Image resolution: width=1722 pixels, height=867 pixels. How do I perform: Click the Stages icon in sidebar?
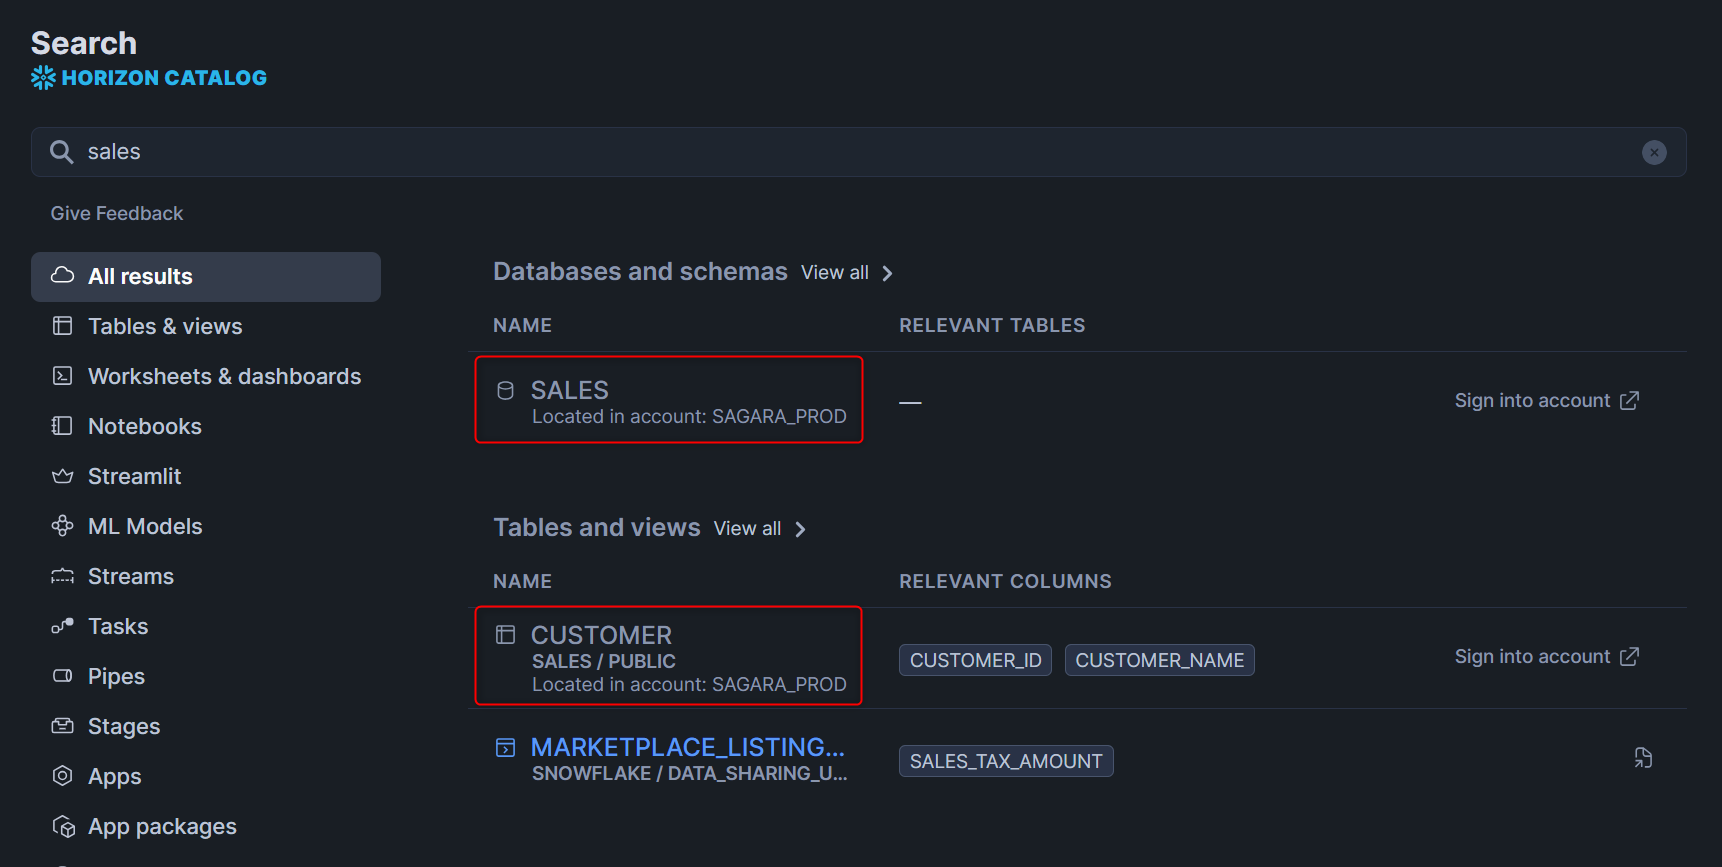tap(63, 726)
